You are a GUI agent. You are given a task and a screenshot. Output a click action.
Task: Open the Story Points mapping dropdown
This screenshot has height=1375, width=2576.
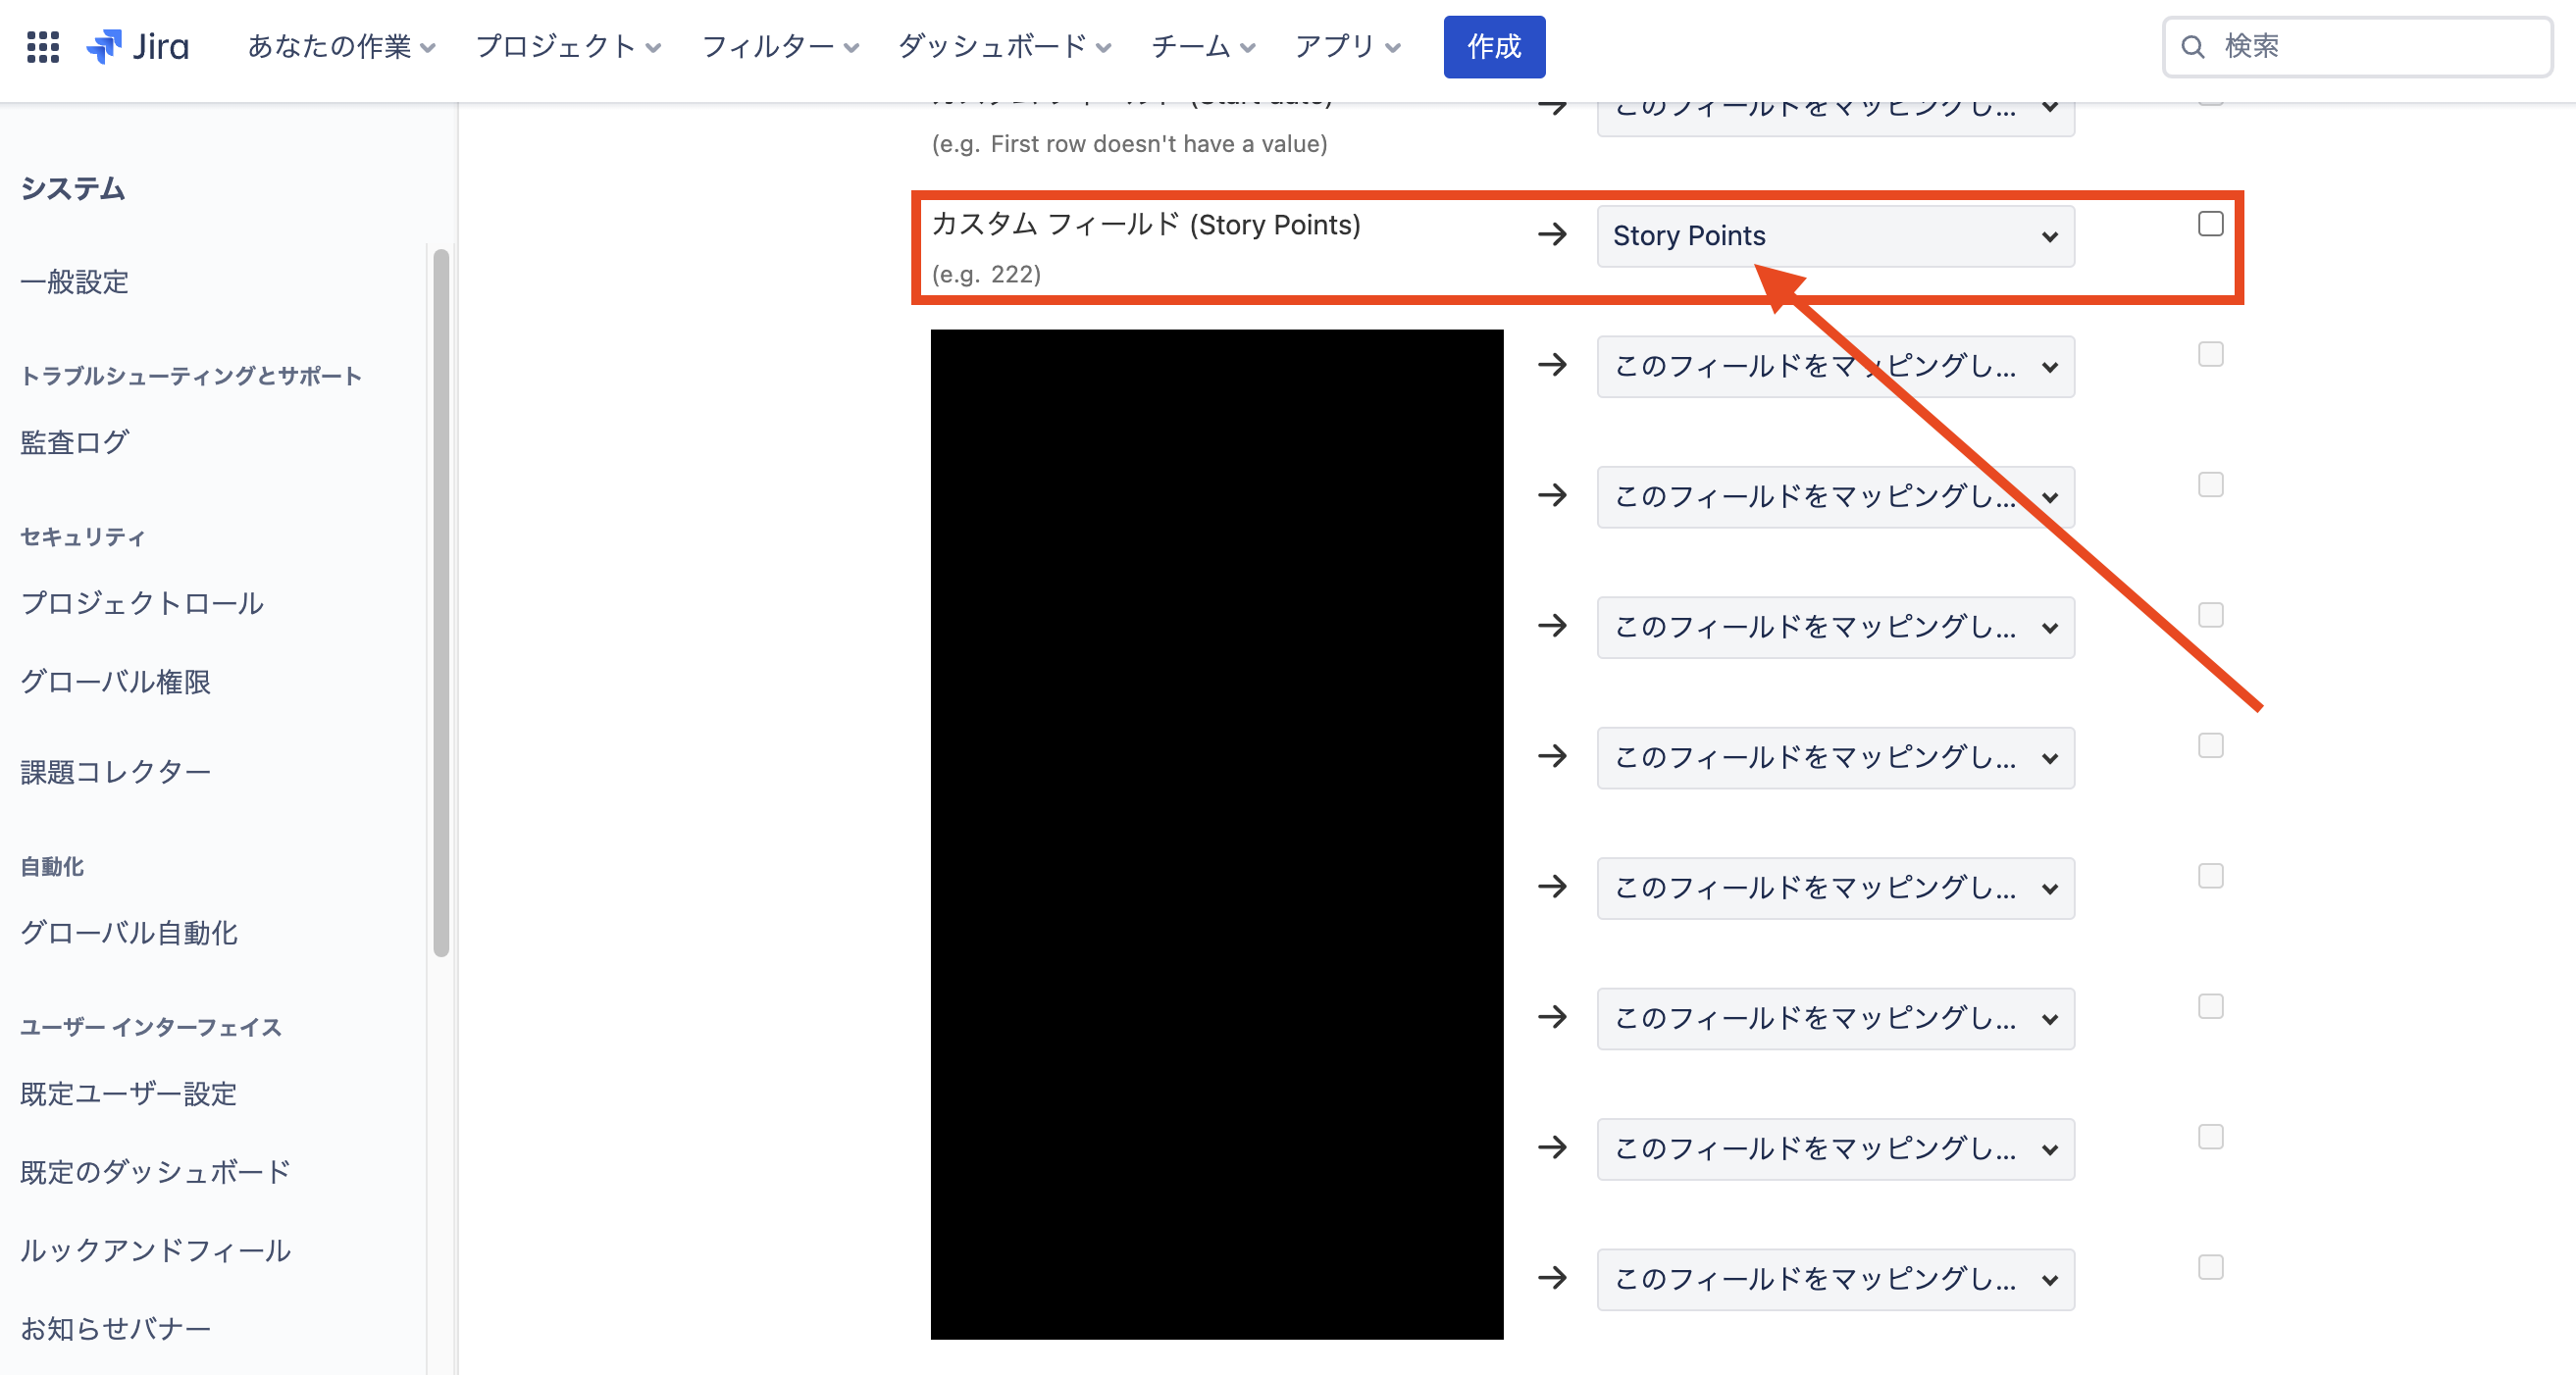(1835, 236)
